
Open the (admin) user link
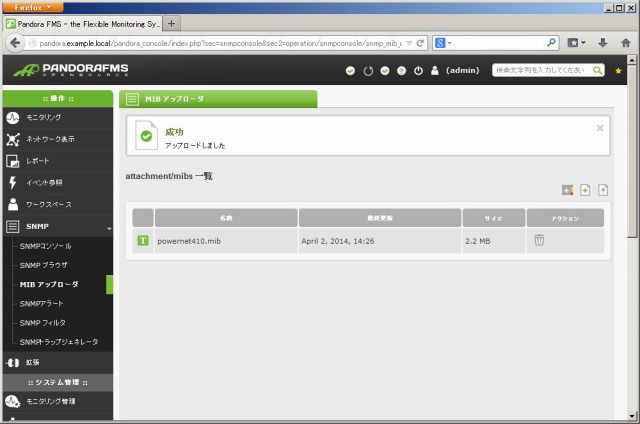pos(462,71)
